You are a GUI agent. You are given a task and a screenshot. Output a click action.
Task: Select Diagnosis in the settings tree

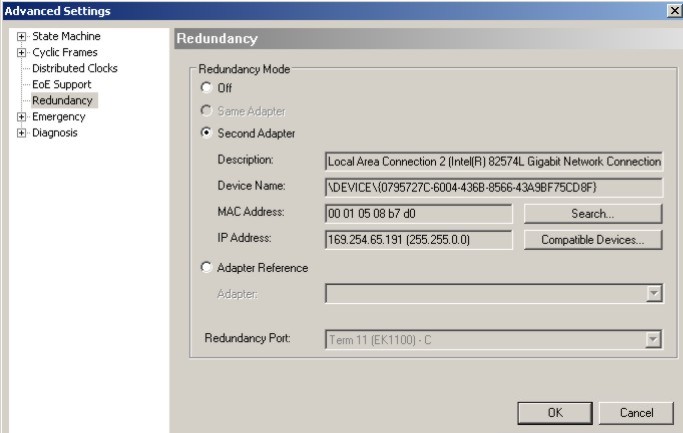tap(55, 133)
